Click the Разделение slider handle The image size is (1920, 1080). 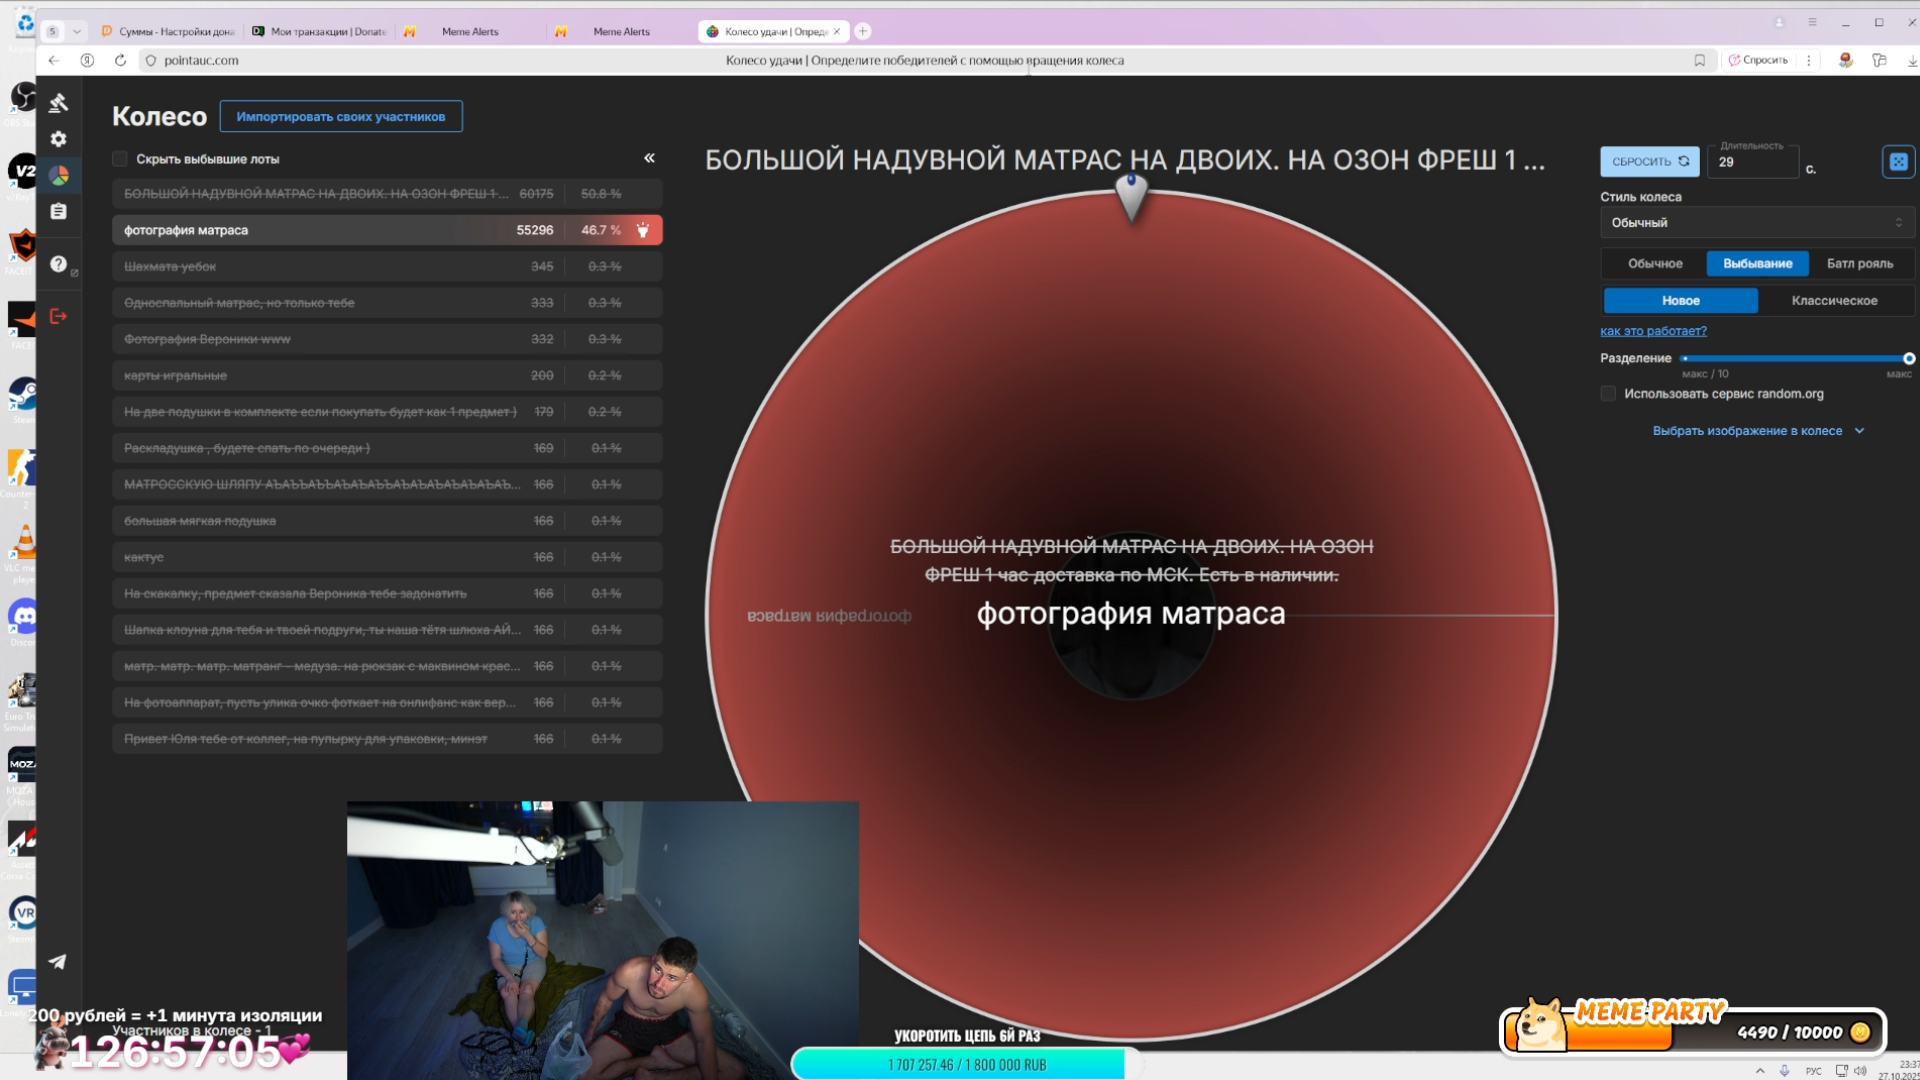pyautogui.click(x=1908, y=358)
